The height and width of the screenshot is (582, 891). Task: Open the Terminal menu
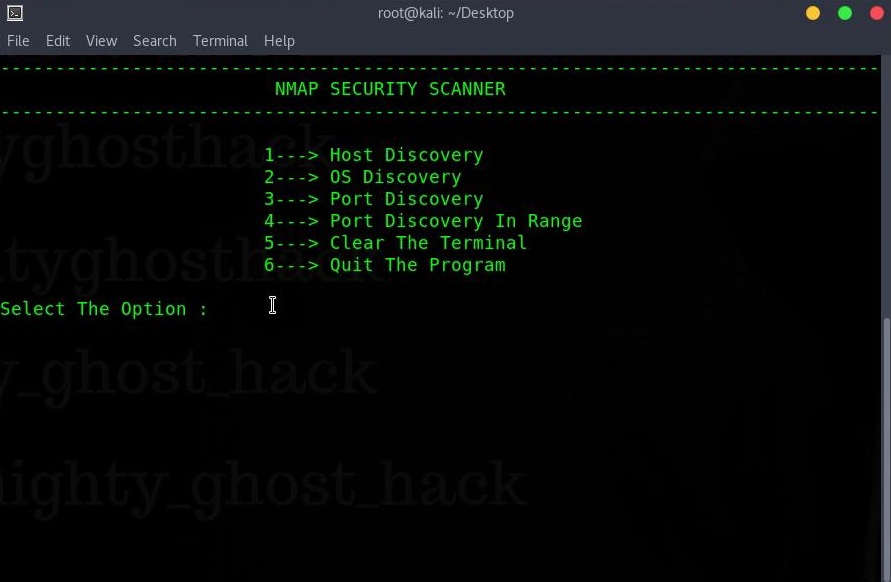(220, 41)
